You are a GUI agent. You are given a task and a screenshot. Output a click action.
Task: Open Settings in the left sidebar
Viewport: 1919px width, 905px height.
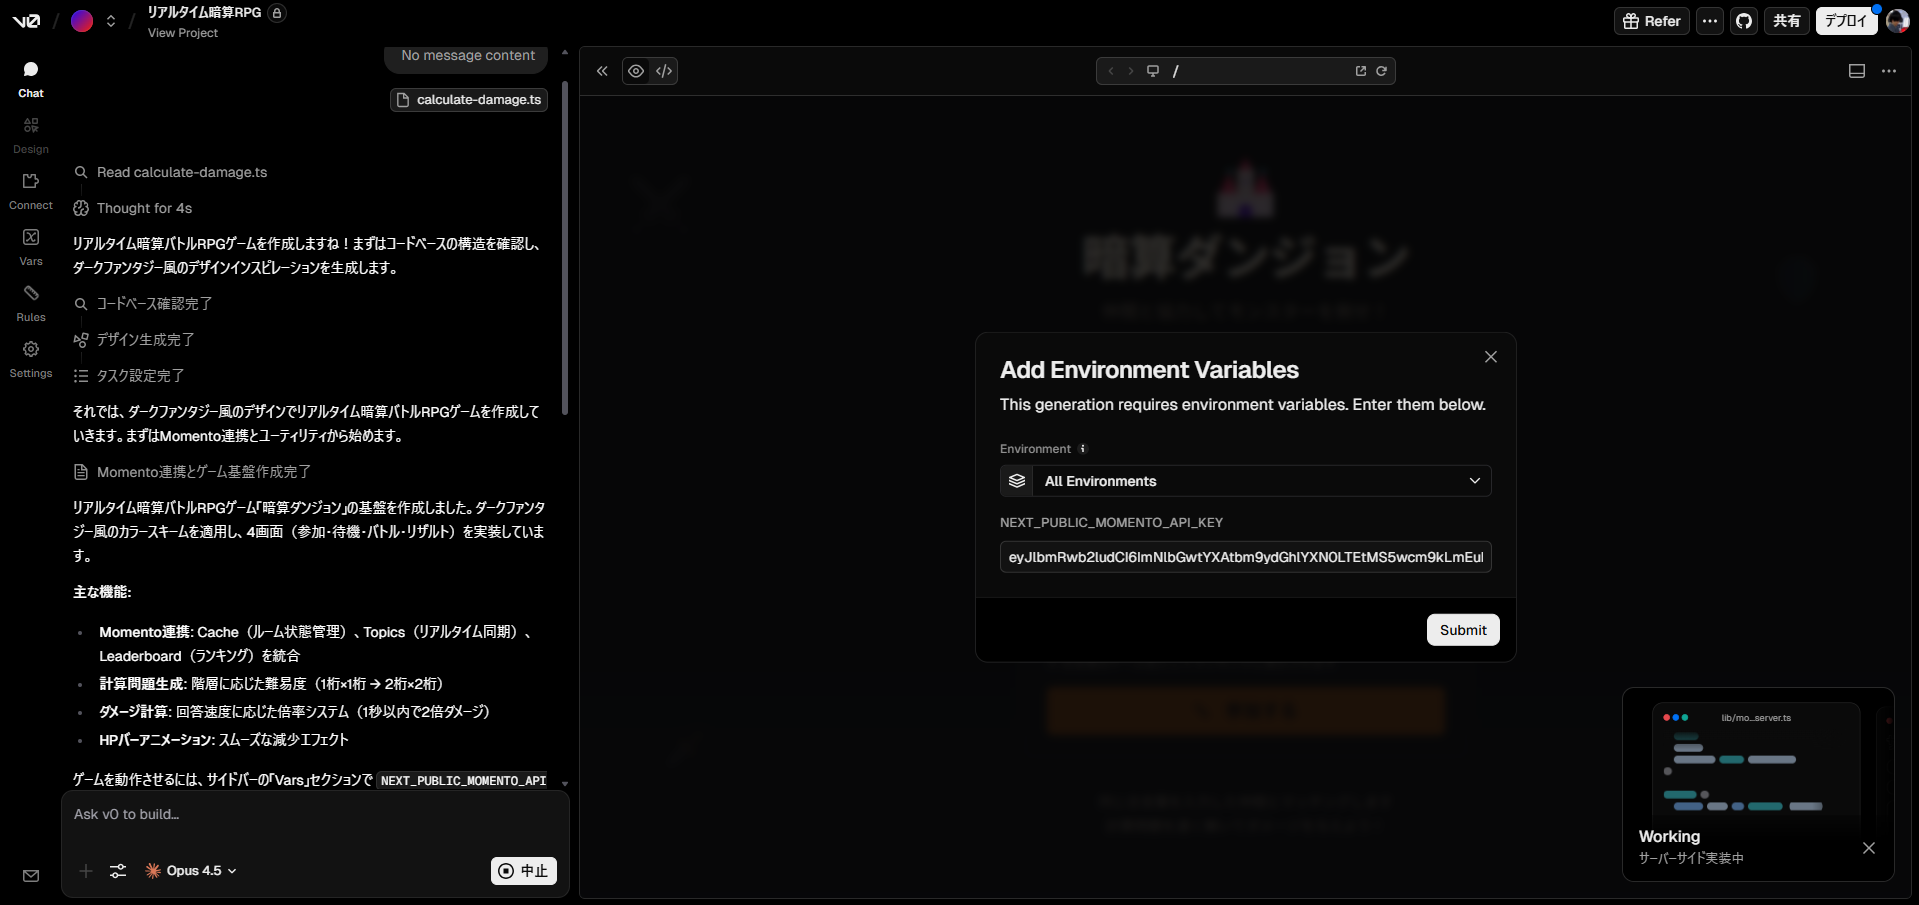click(31, 359)
